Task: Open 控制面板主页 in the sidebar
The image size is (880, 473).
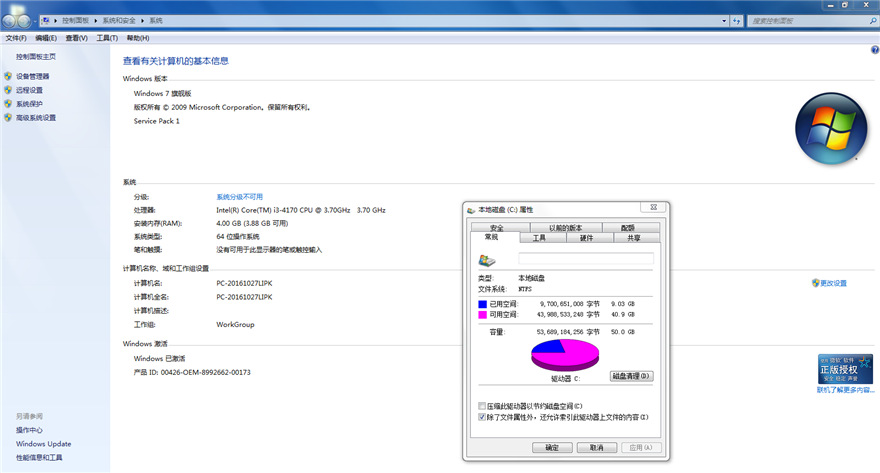Action: (x=36, y=57)
